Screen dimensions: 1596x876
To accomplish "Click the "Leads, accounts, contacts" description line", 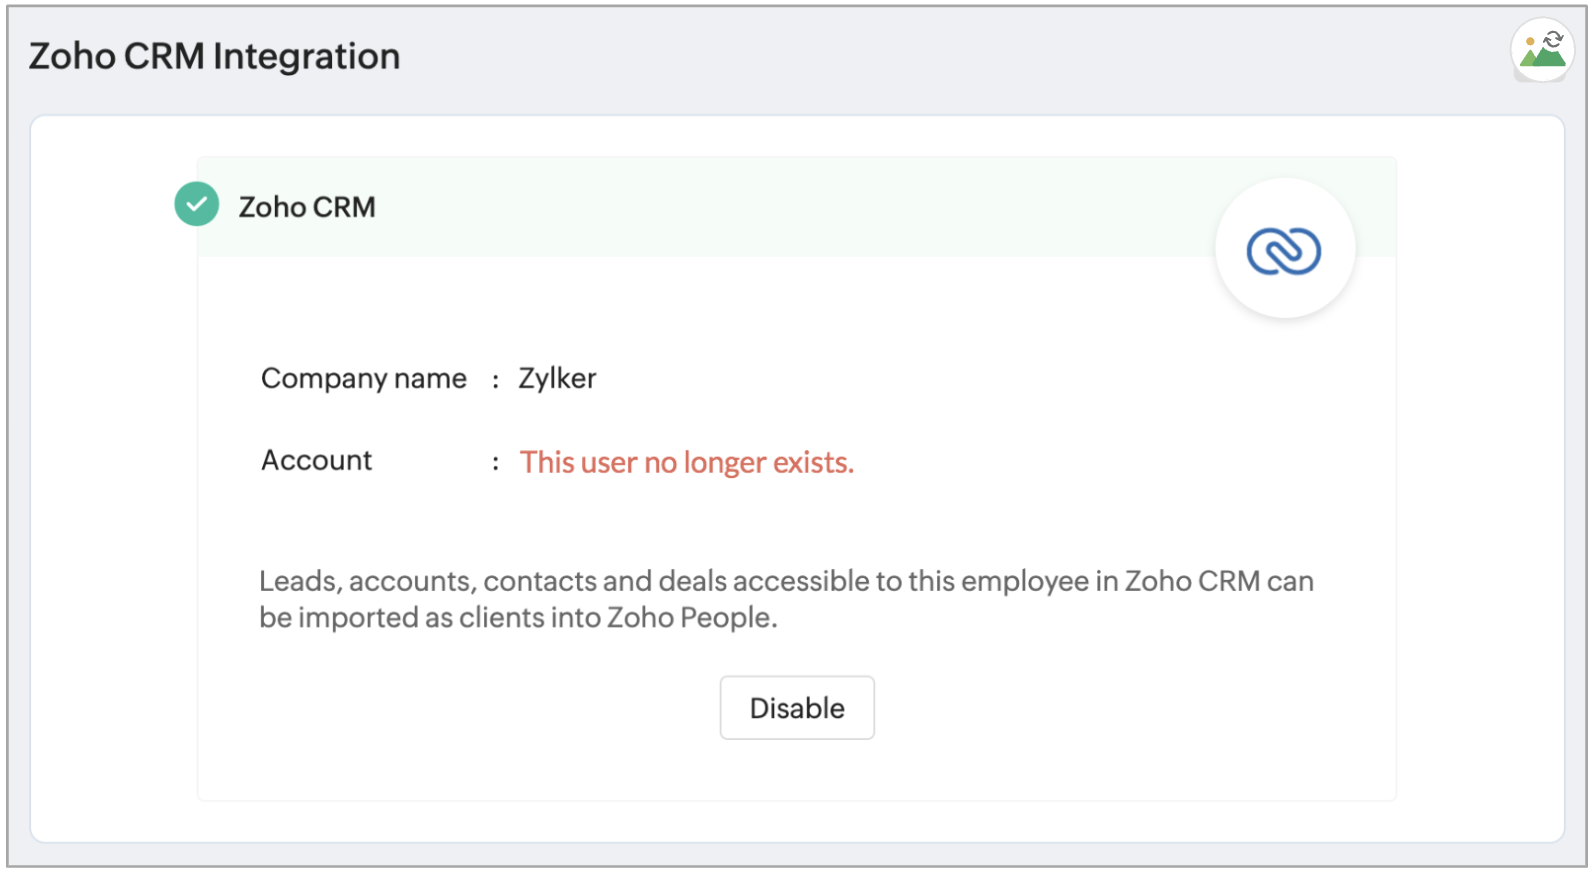I will (x=786, y=581).
